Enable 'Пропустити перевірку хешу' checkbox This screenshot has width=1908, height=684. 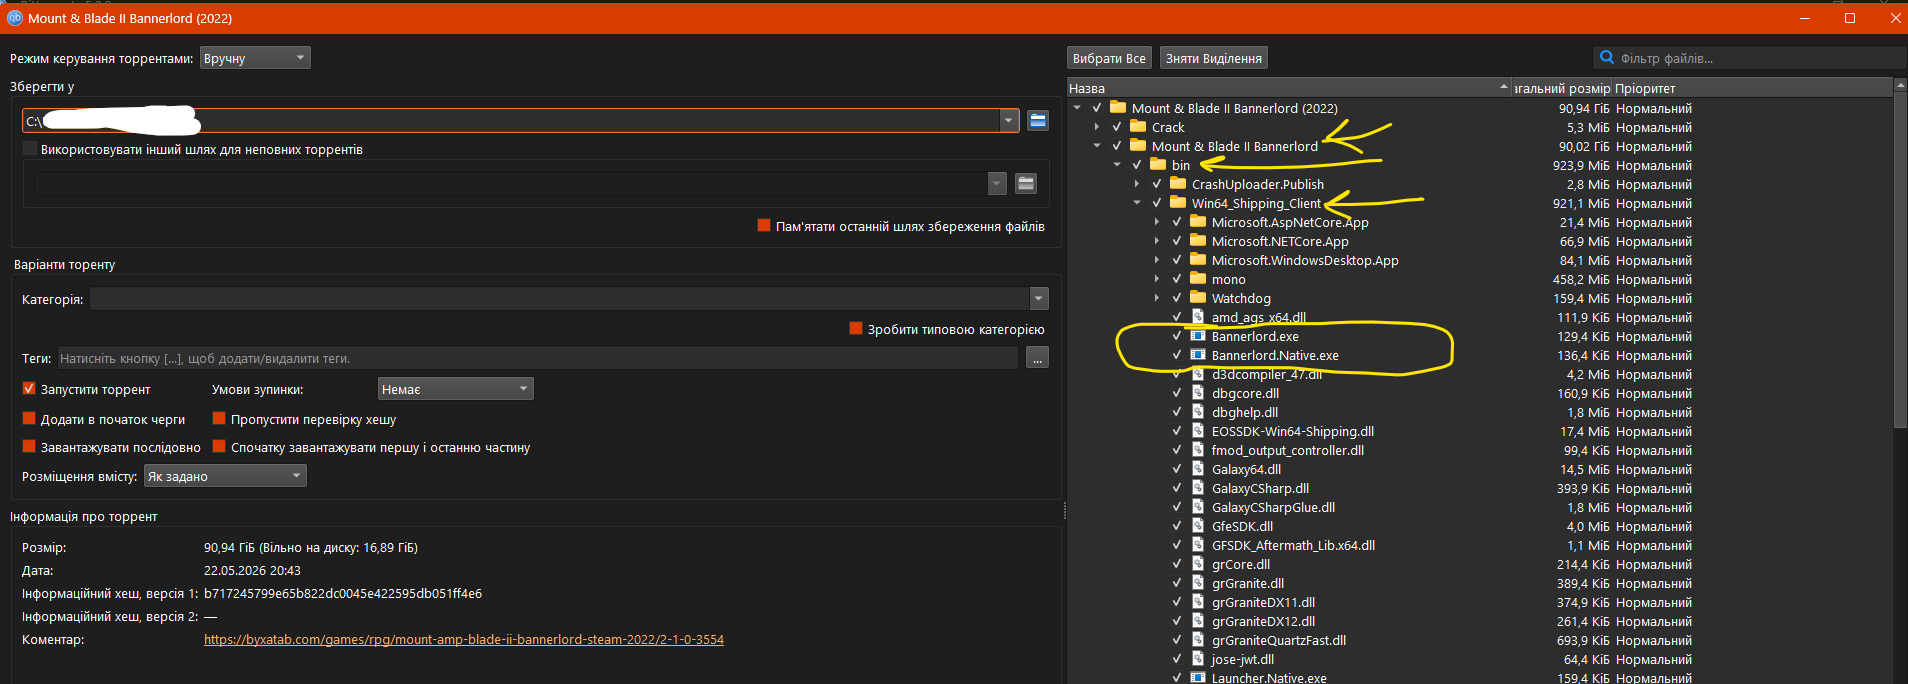219,419
